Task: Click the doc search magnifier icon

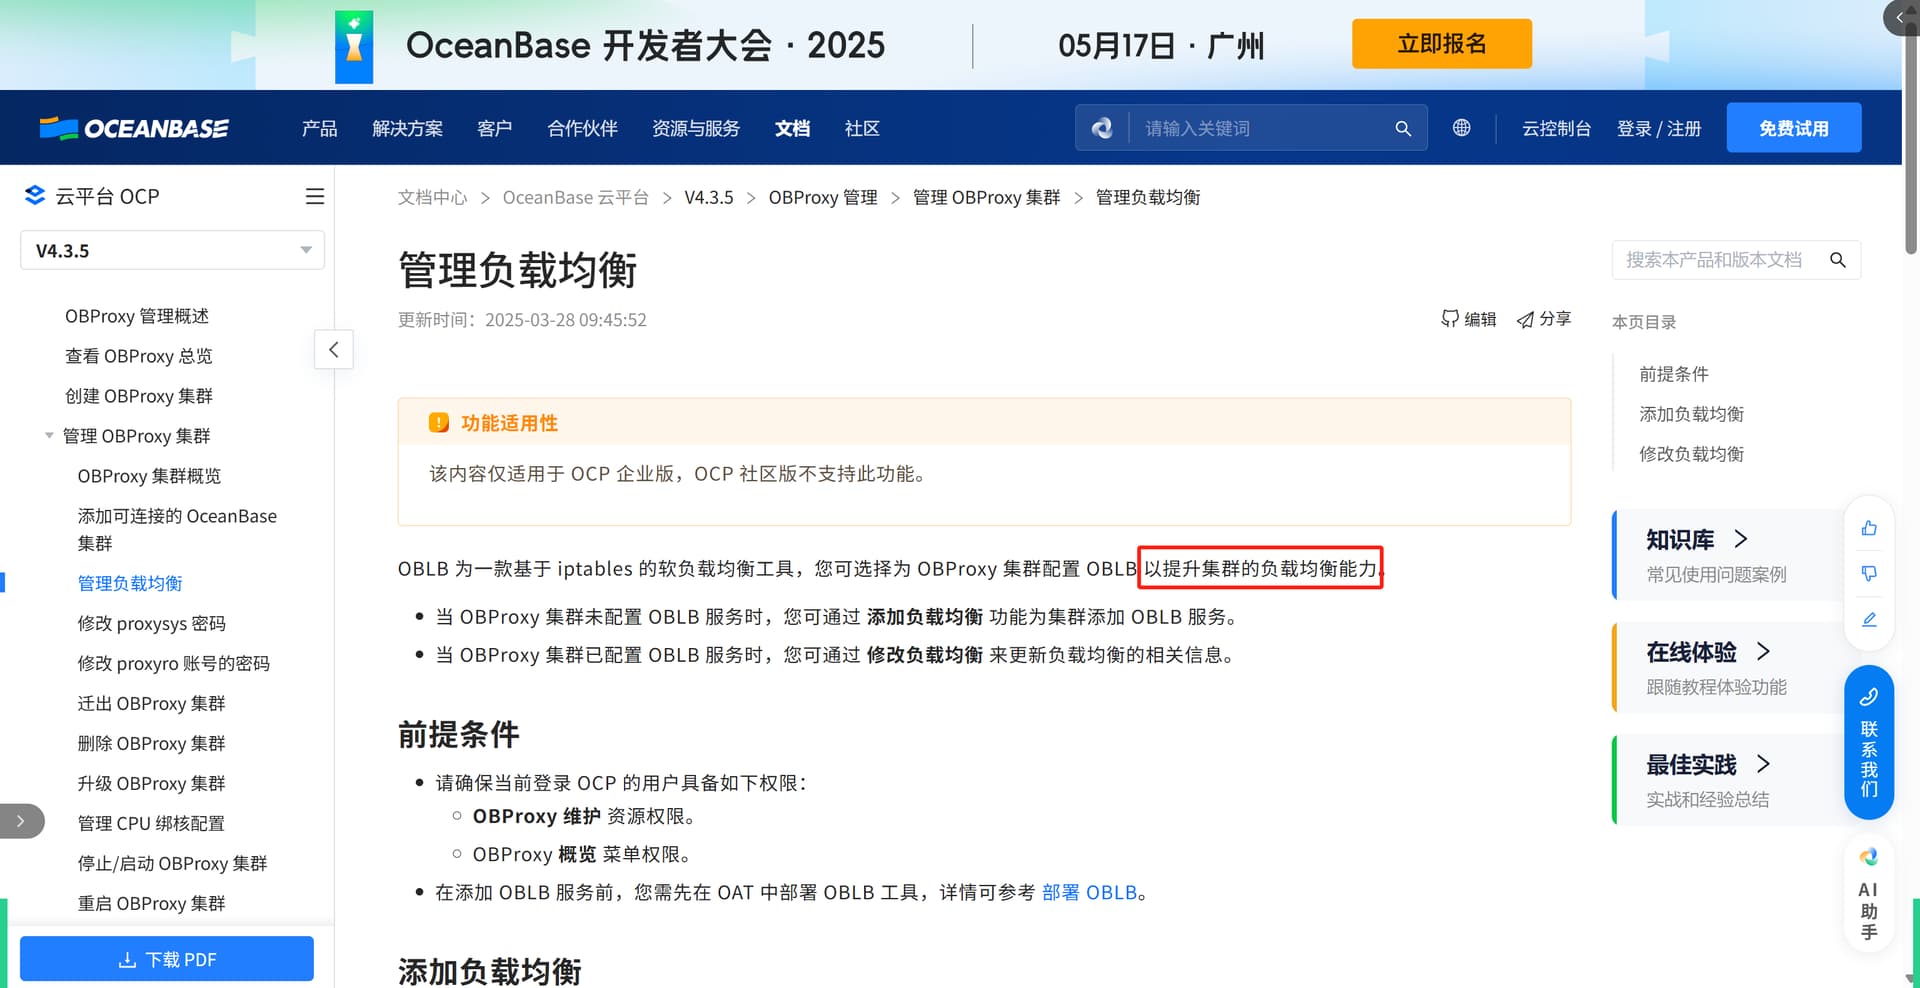Action: point(1837,260)
